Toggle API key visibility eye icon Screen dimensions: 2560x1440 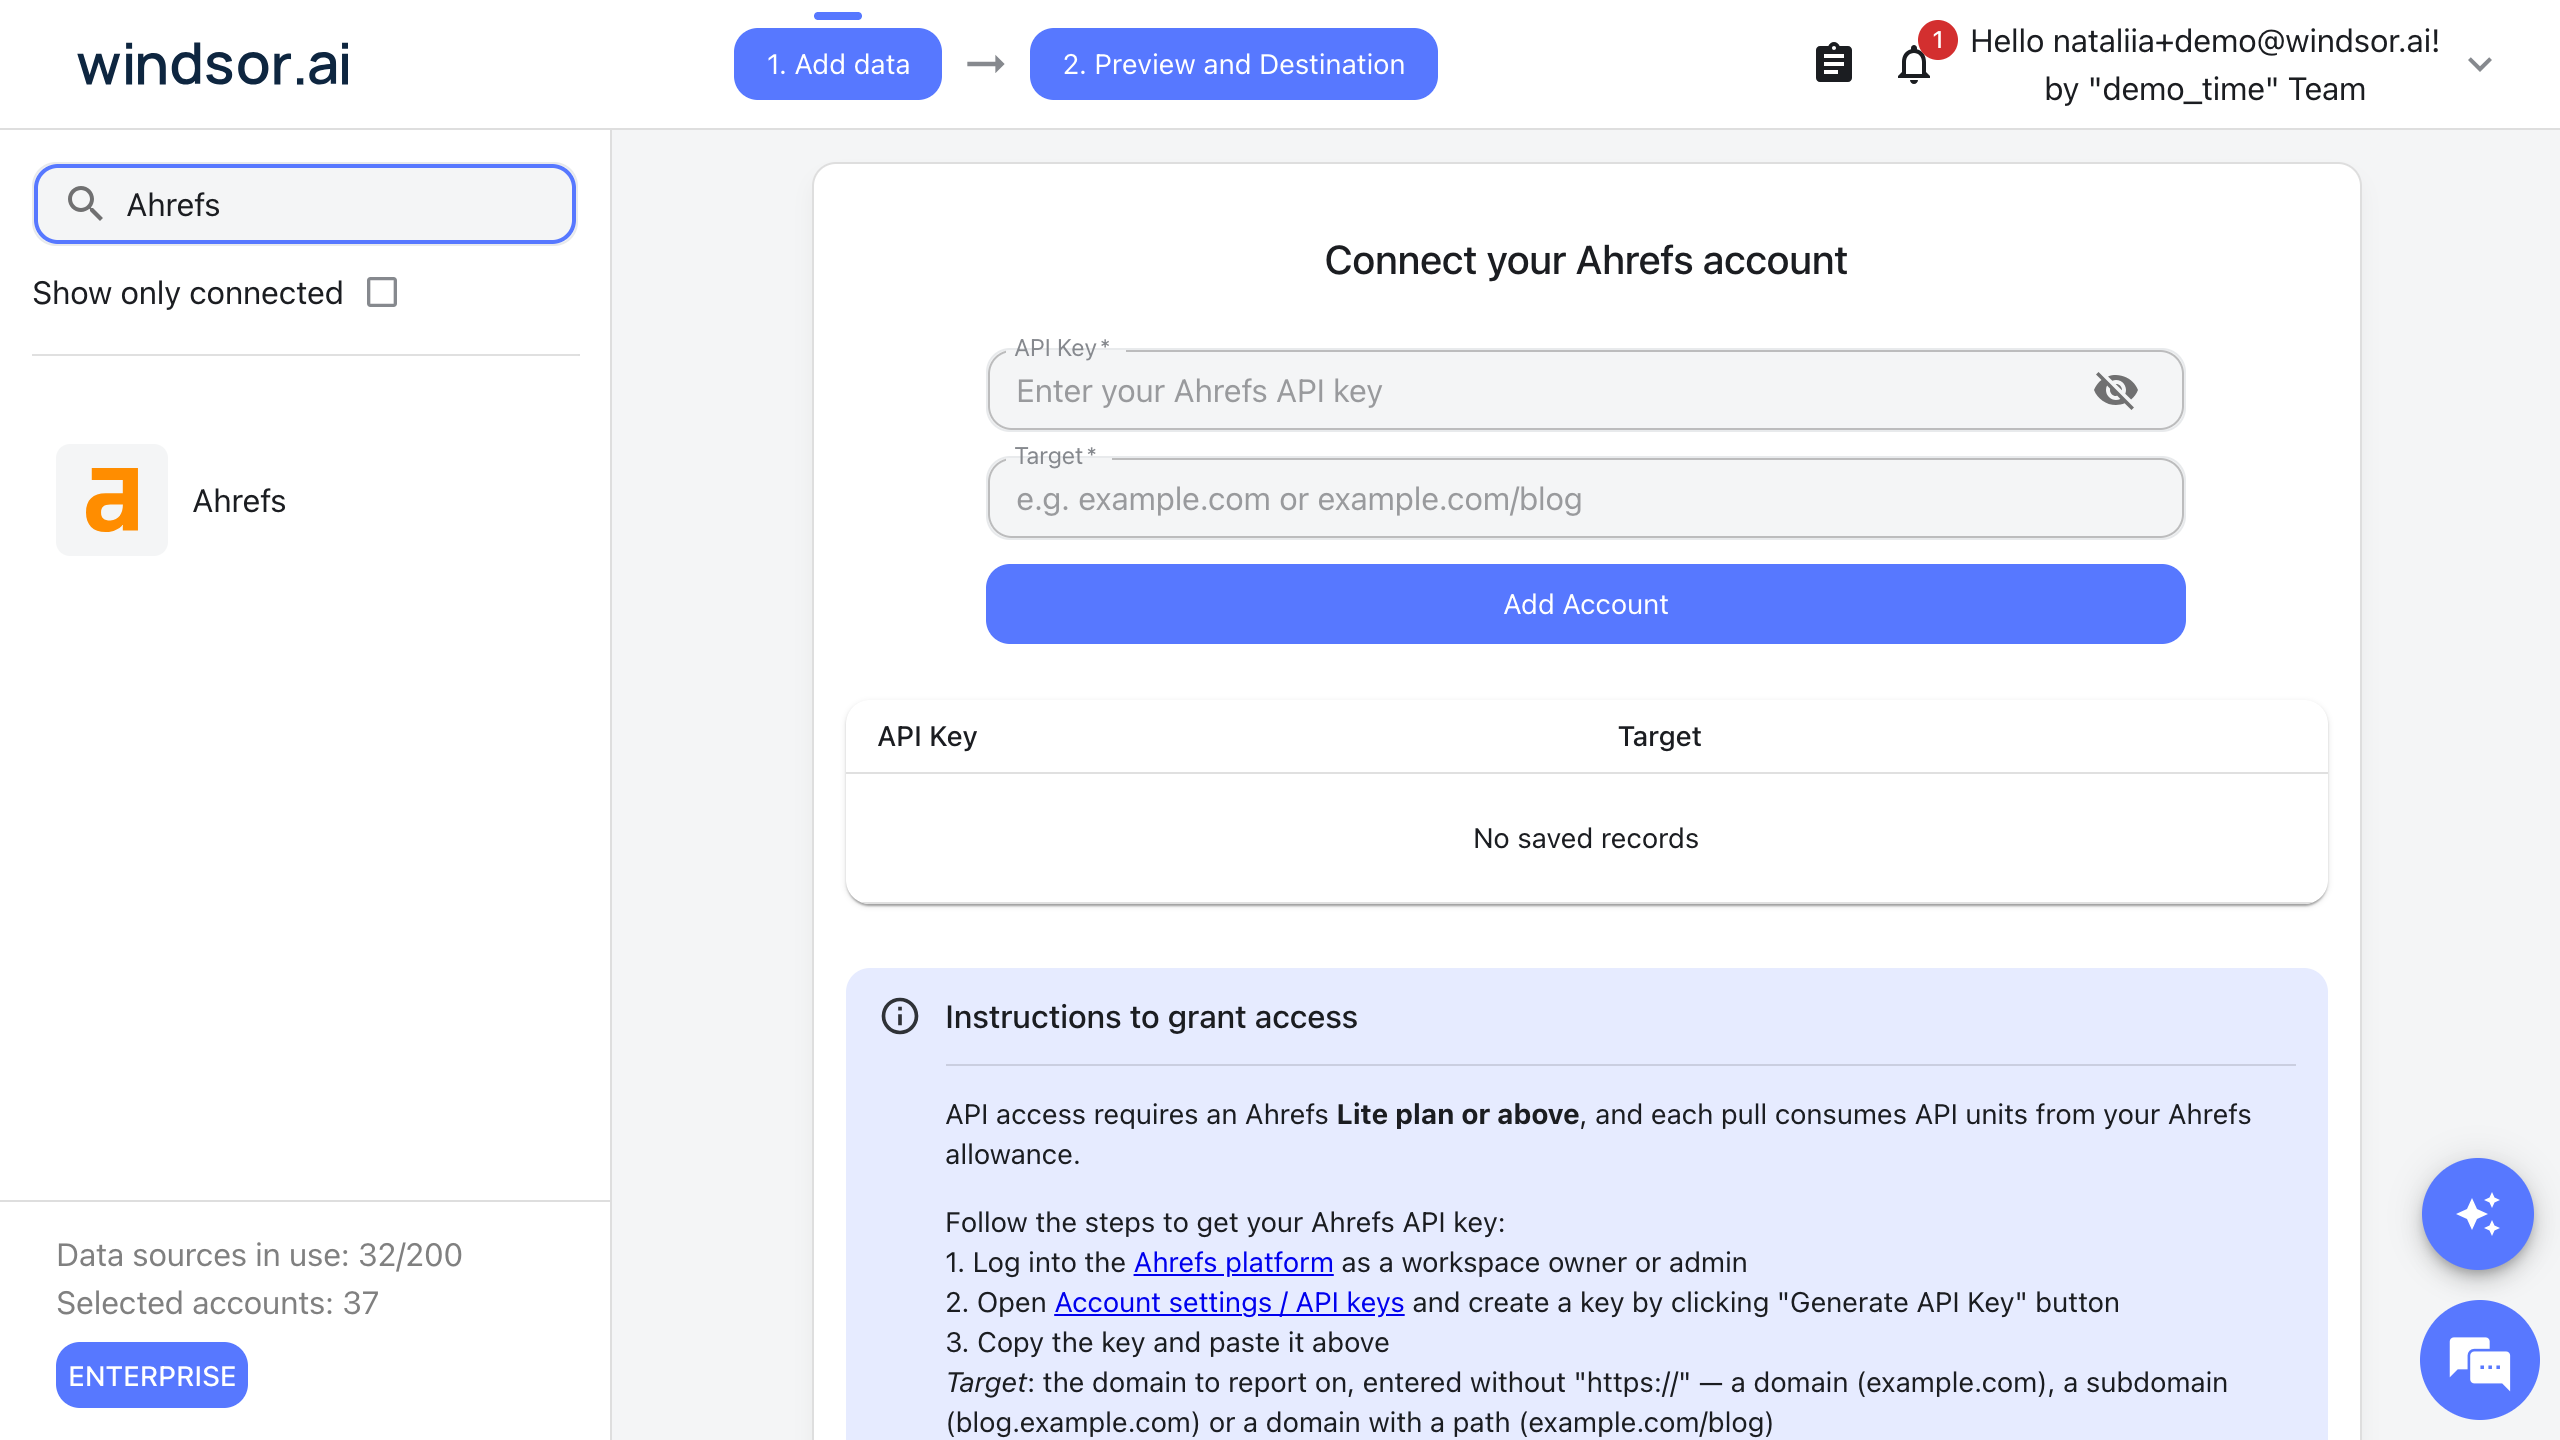2115,390
